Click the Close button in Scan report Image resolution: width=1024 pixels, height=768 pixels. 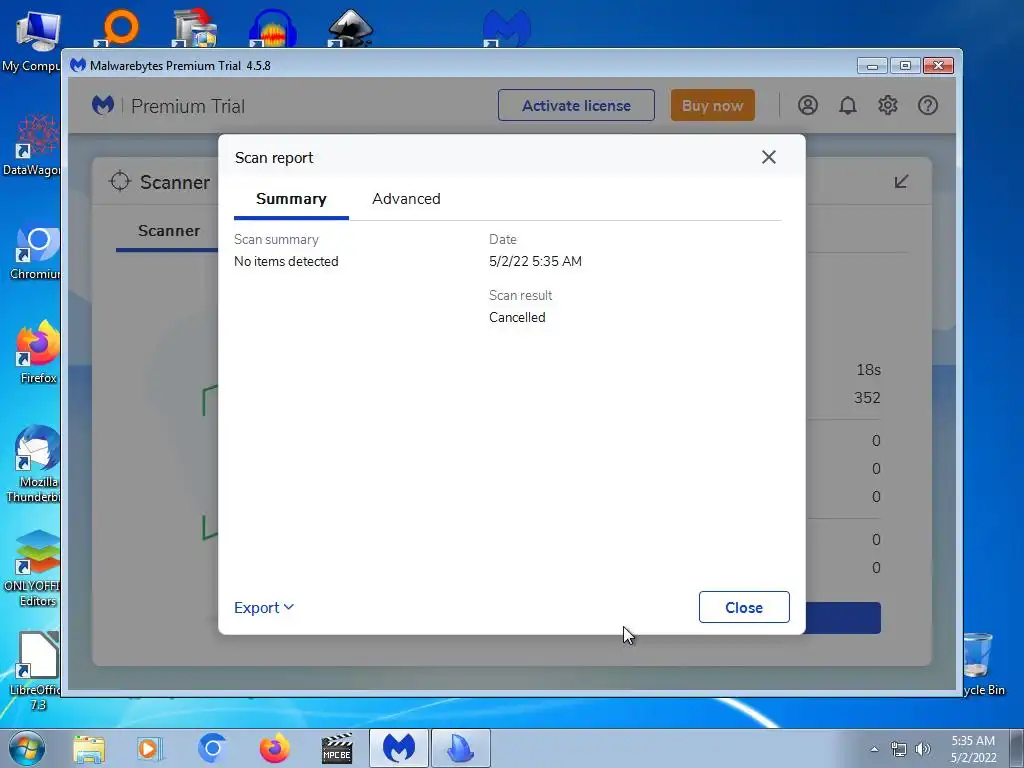(744, 607)
